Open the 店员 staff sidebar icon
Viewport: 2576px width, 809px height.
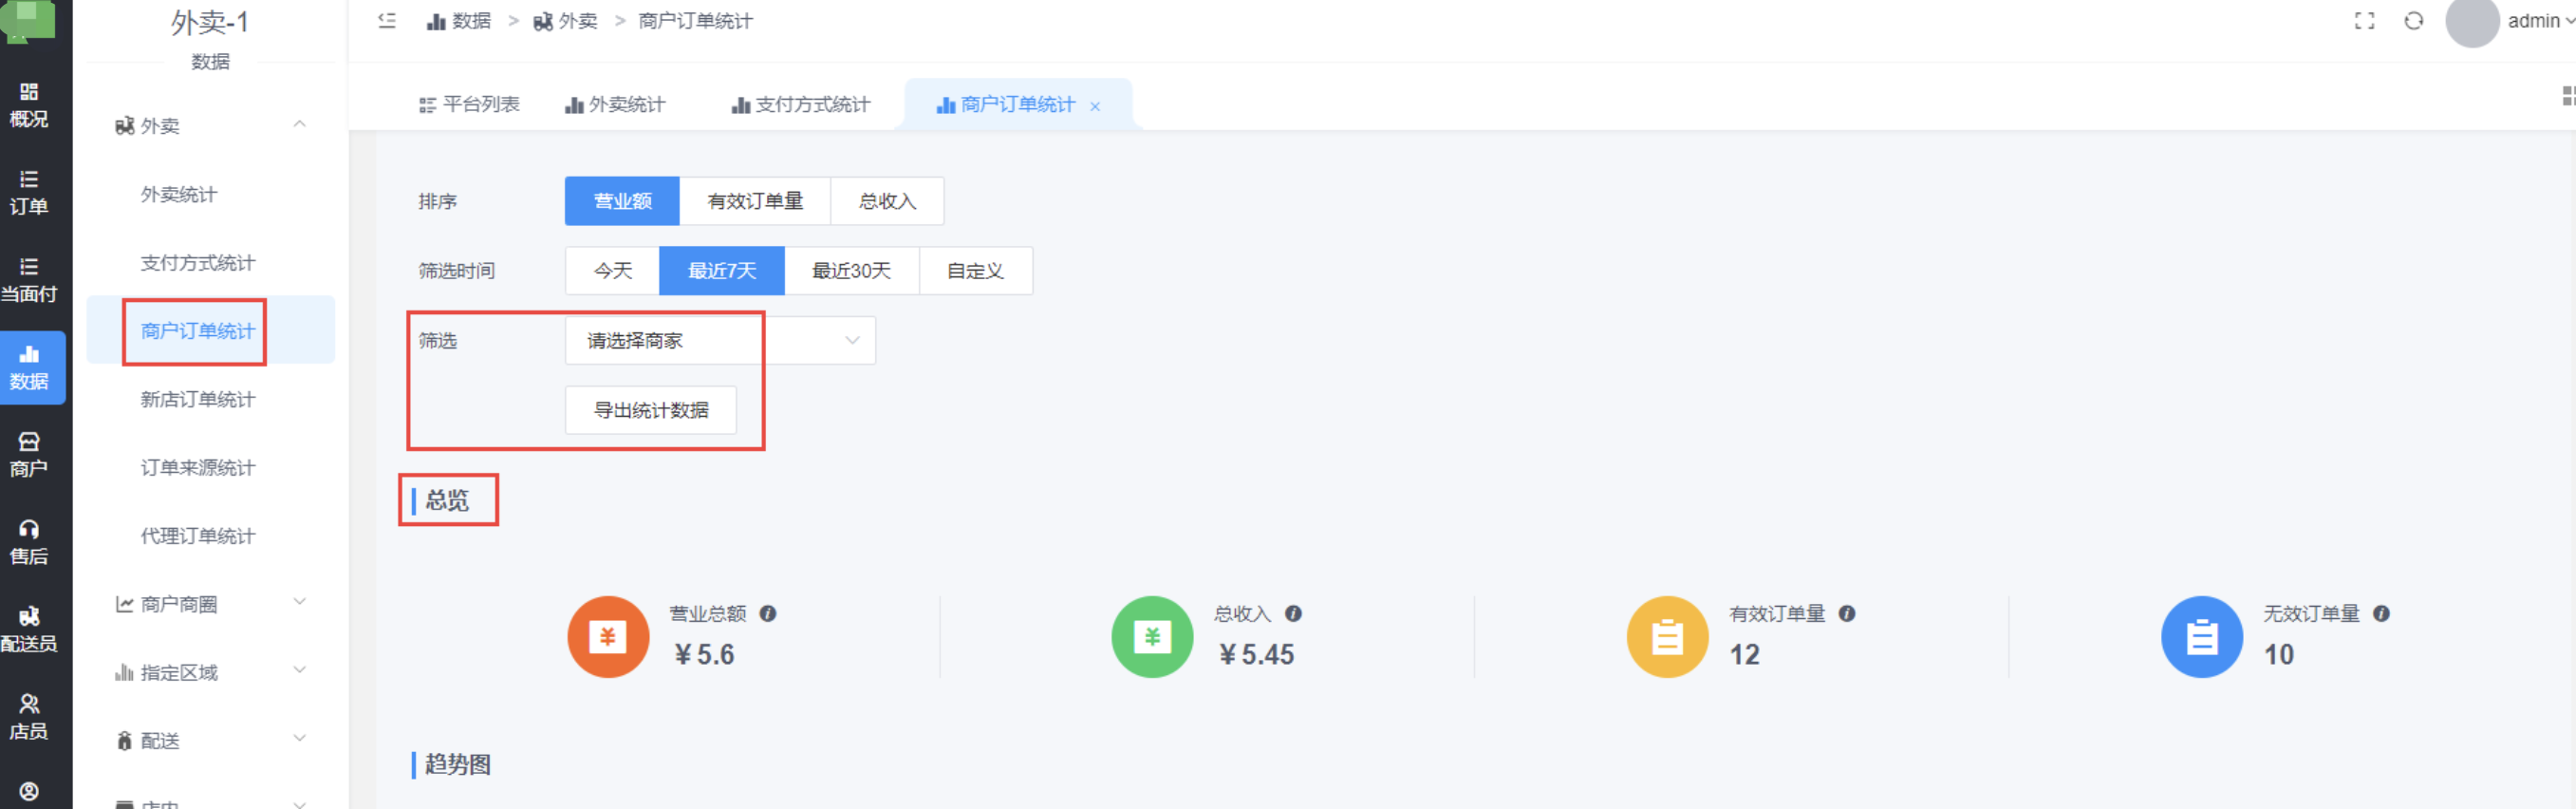coord(29,717)
